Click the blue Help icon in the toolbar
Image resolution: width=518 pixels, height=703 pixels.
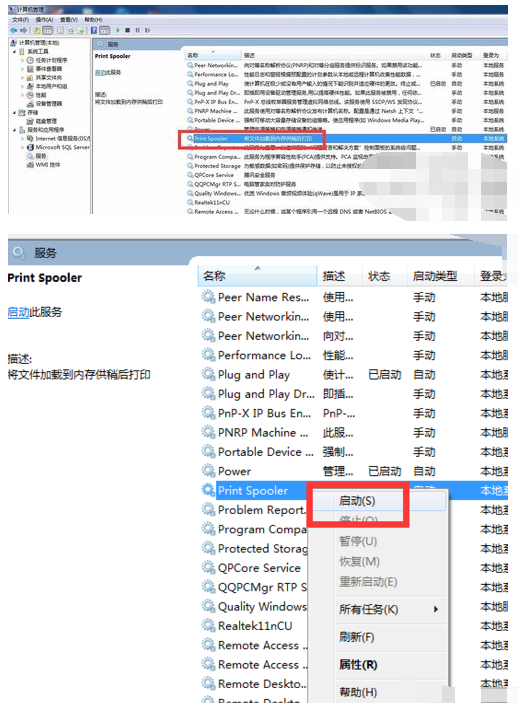point(94,30)
